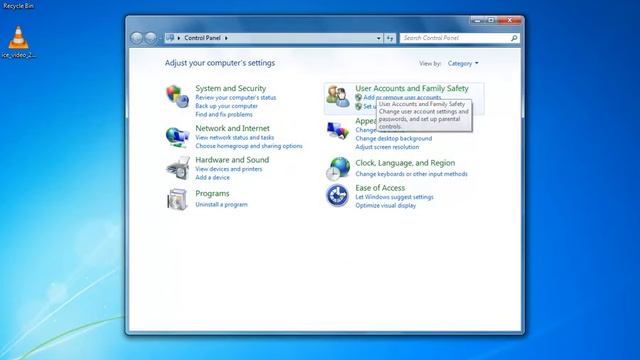Viewport: 640px width, 360px height.
Task: Open the View by Category dropdown
Action: coord(463,63)
